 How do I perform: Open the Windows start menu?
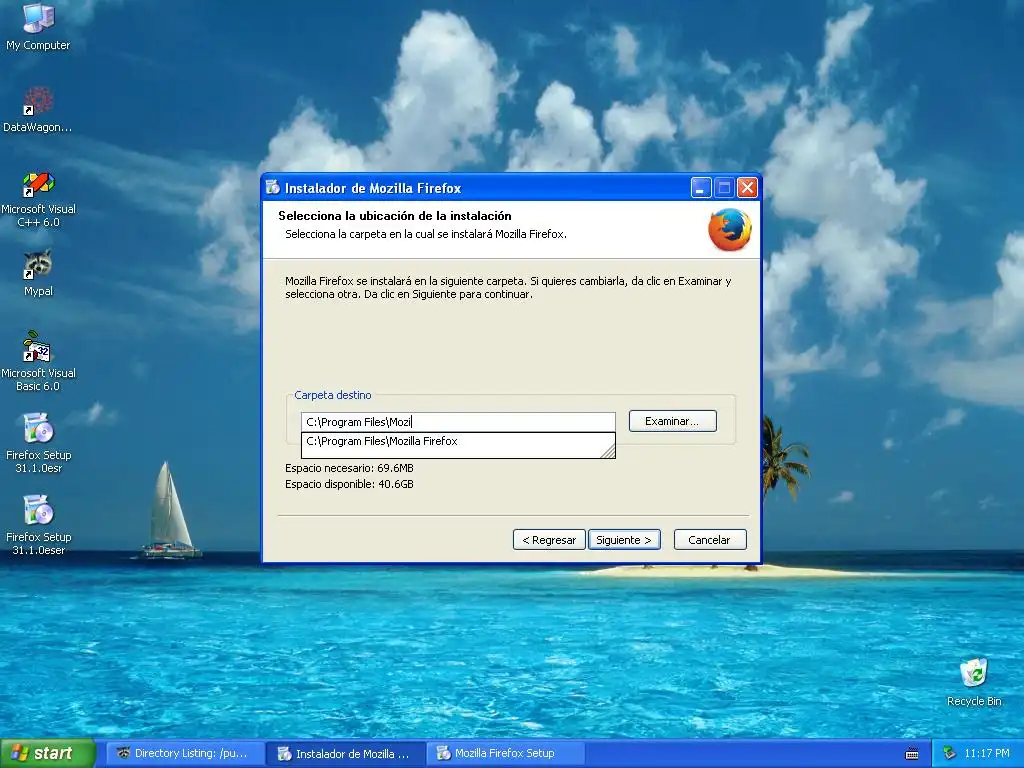48,753
